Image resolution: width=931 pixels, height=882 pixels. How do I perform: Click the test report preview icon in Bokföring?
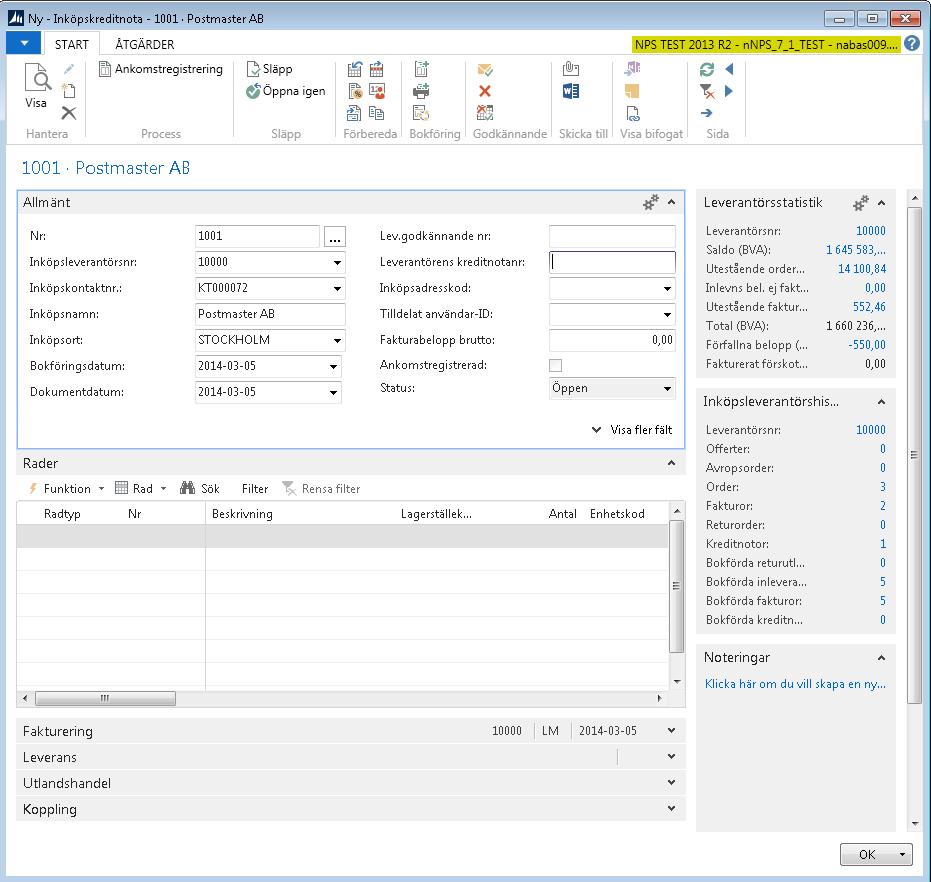coord(422,113)
